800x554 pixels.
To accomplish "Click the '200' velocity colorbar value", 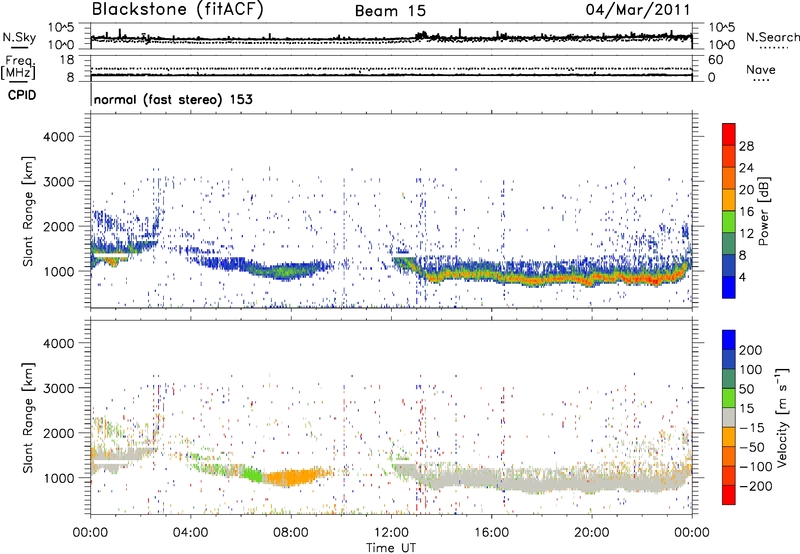I will click(x=751, y=350).
